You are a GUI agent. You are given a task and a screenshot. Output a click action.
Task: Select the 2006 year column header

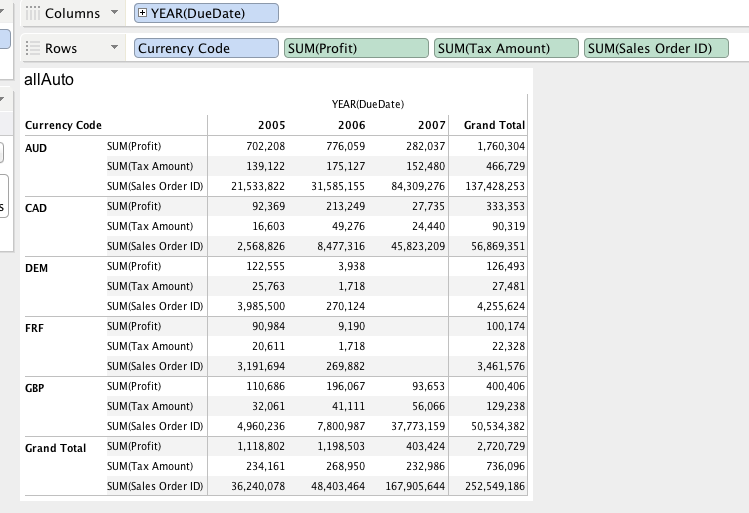[x=351, y=125]
